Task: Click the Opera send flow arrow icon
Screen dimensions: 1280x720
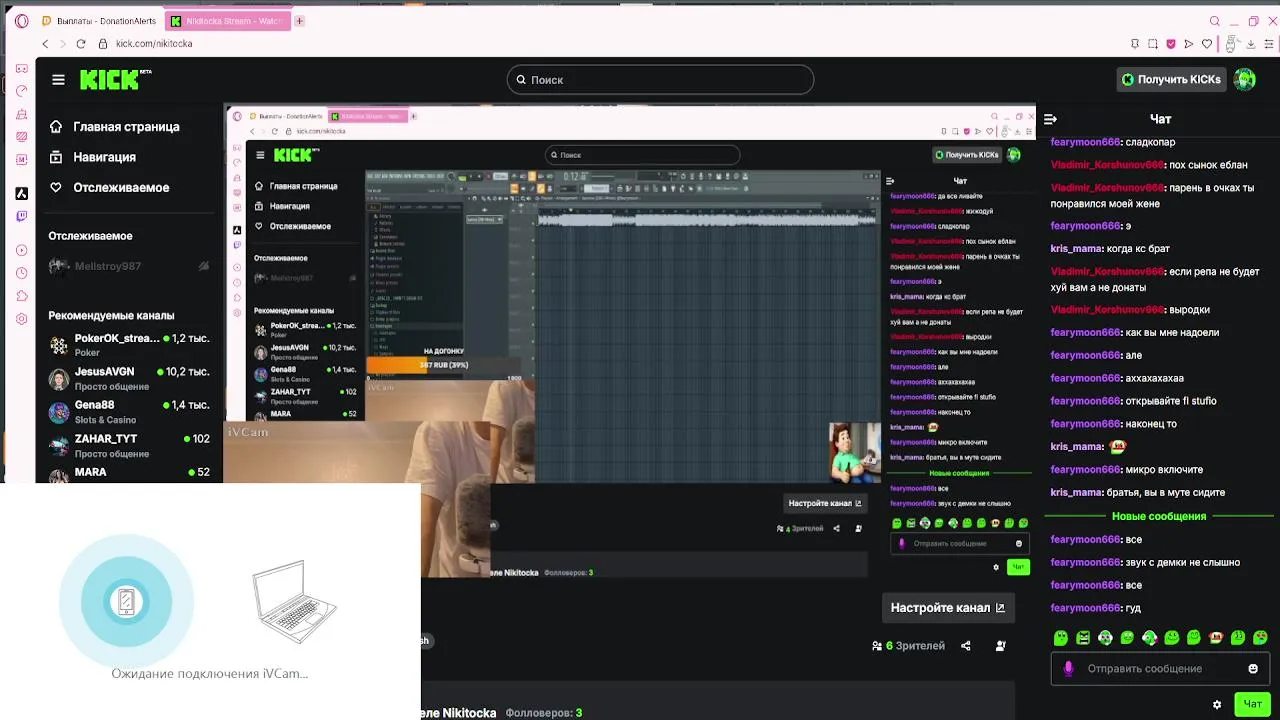Action: 1189,44
